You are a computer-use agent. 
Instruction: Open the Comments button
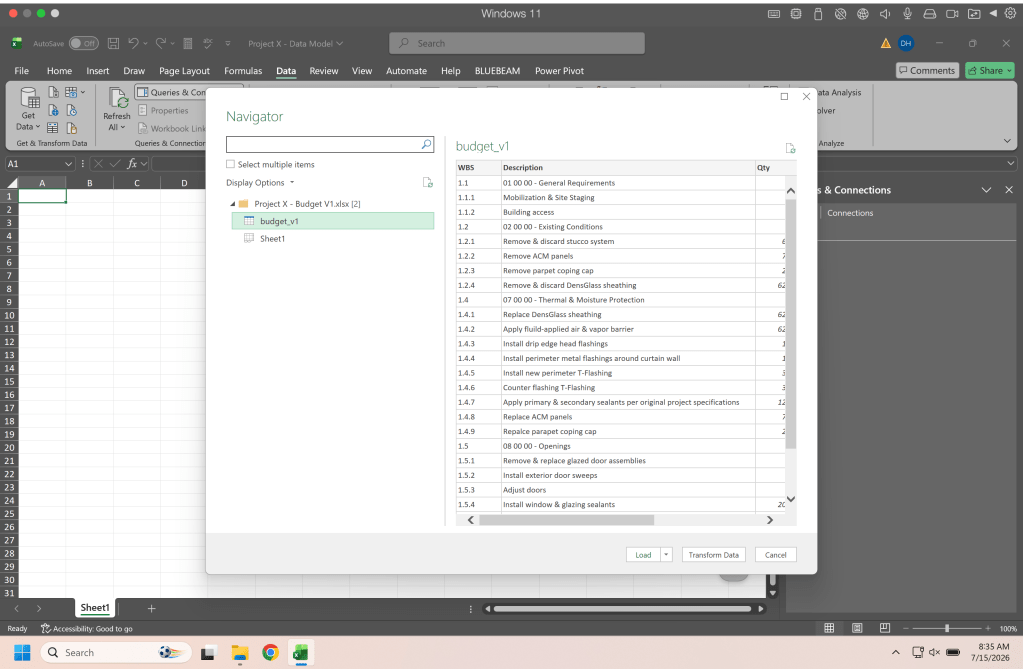click(926, 70)
